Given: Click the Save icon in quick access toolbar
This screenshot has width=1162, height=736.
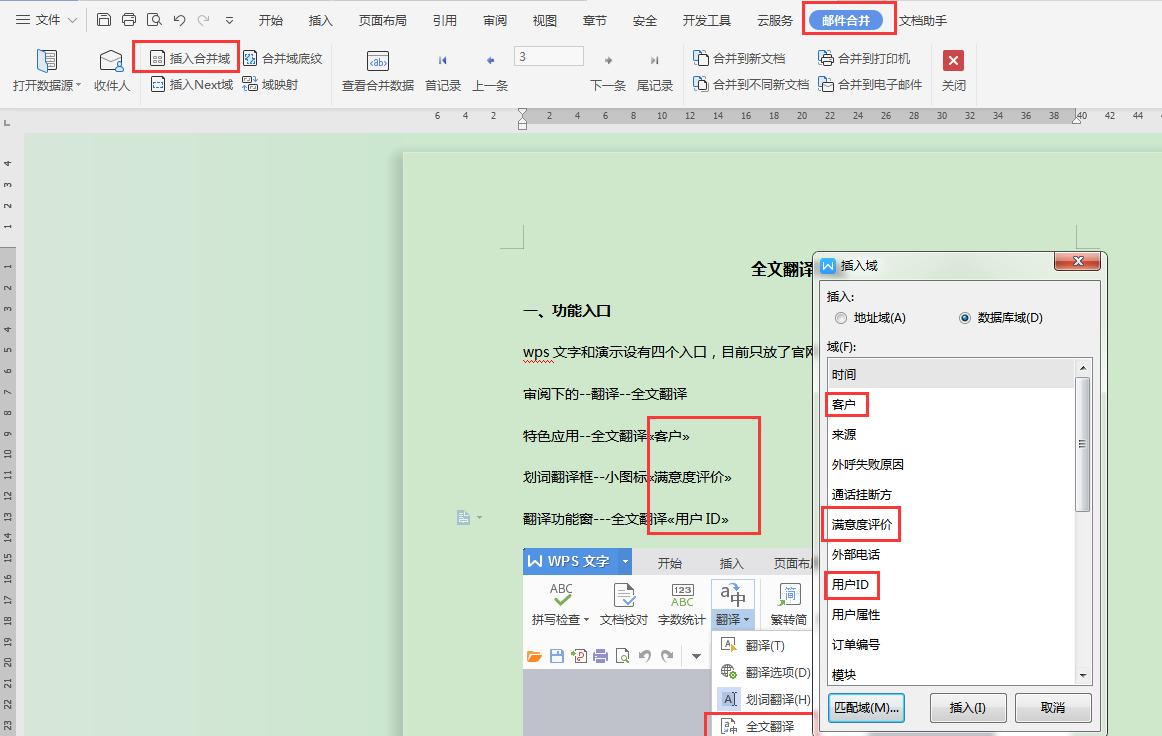Looking at the screenshot, I should (x=104, y=20).
